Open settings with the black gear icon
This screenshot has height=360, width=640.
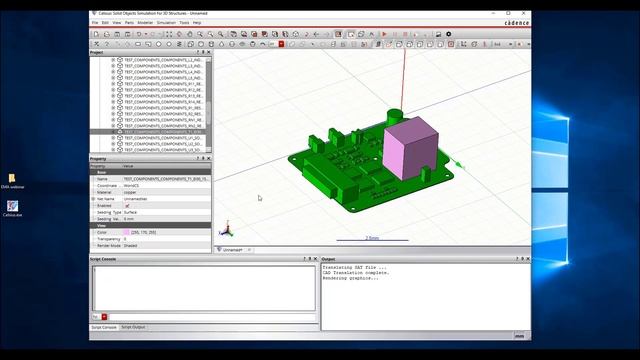click(x=449, y=34)
